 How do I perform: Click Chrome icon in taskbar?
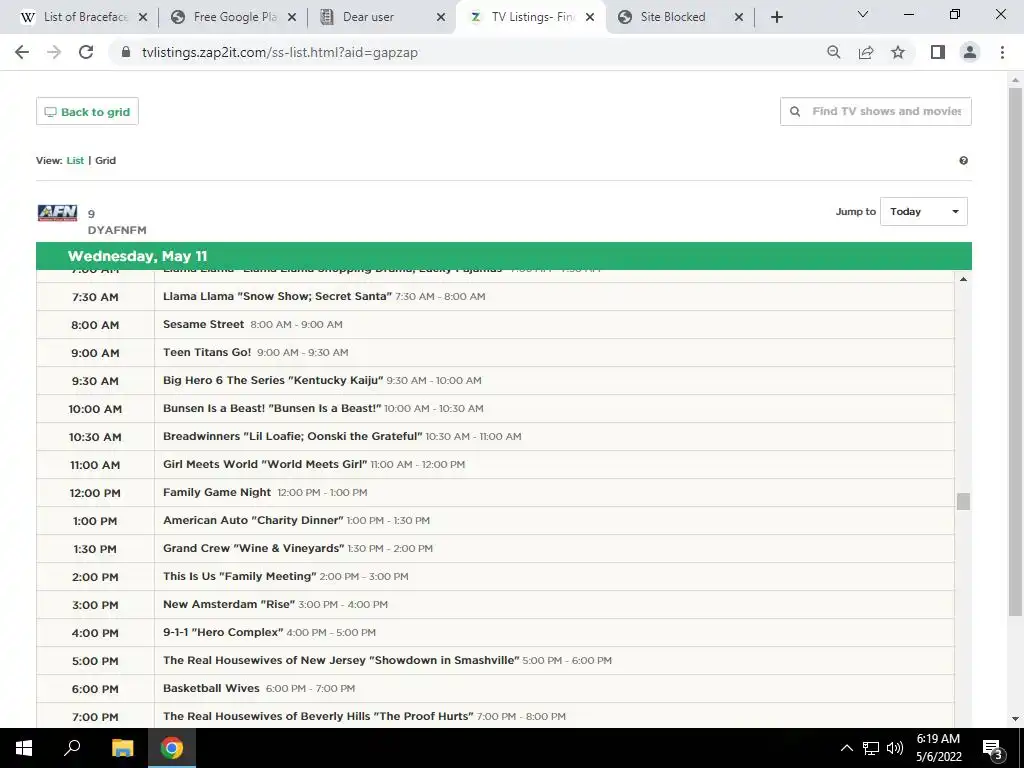click(172, 748)
